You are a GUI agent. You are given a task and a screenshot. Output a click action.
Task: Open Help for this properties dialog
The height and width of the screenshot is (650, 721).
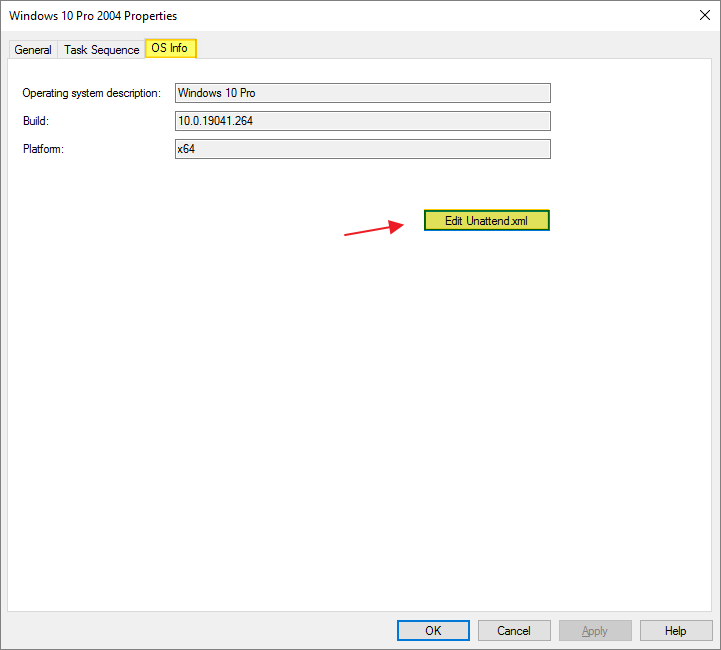676,631
